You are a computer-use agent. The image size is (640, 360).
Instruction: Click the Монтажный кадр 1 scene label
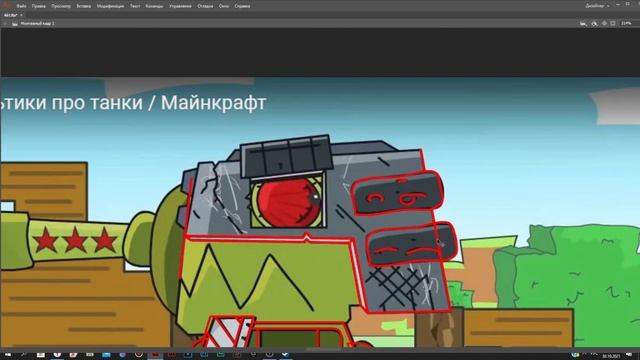coord(37,24)
